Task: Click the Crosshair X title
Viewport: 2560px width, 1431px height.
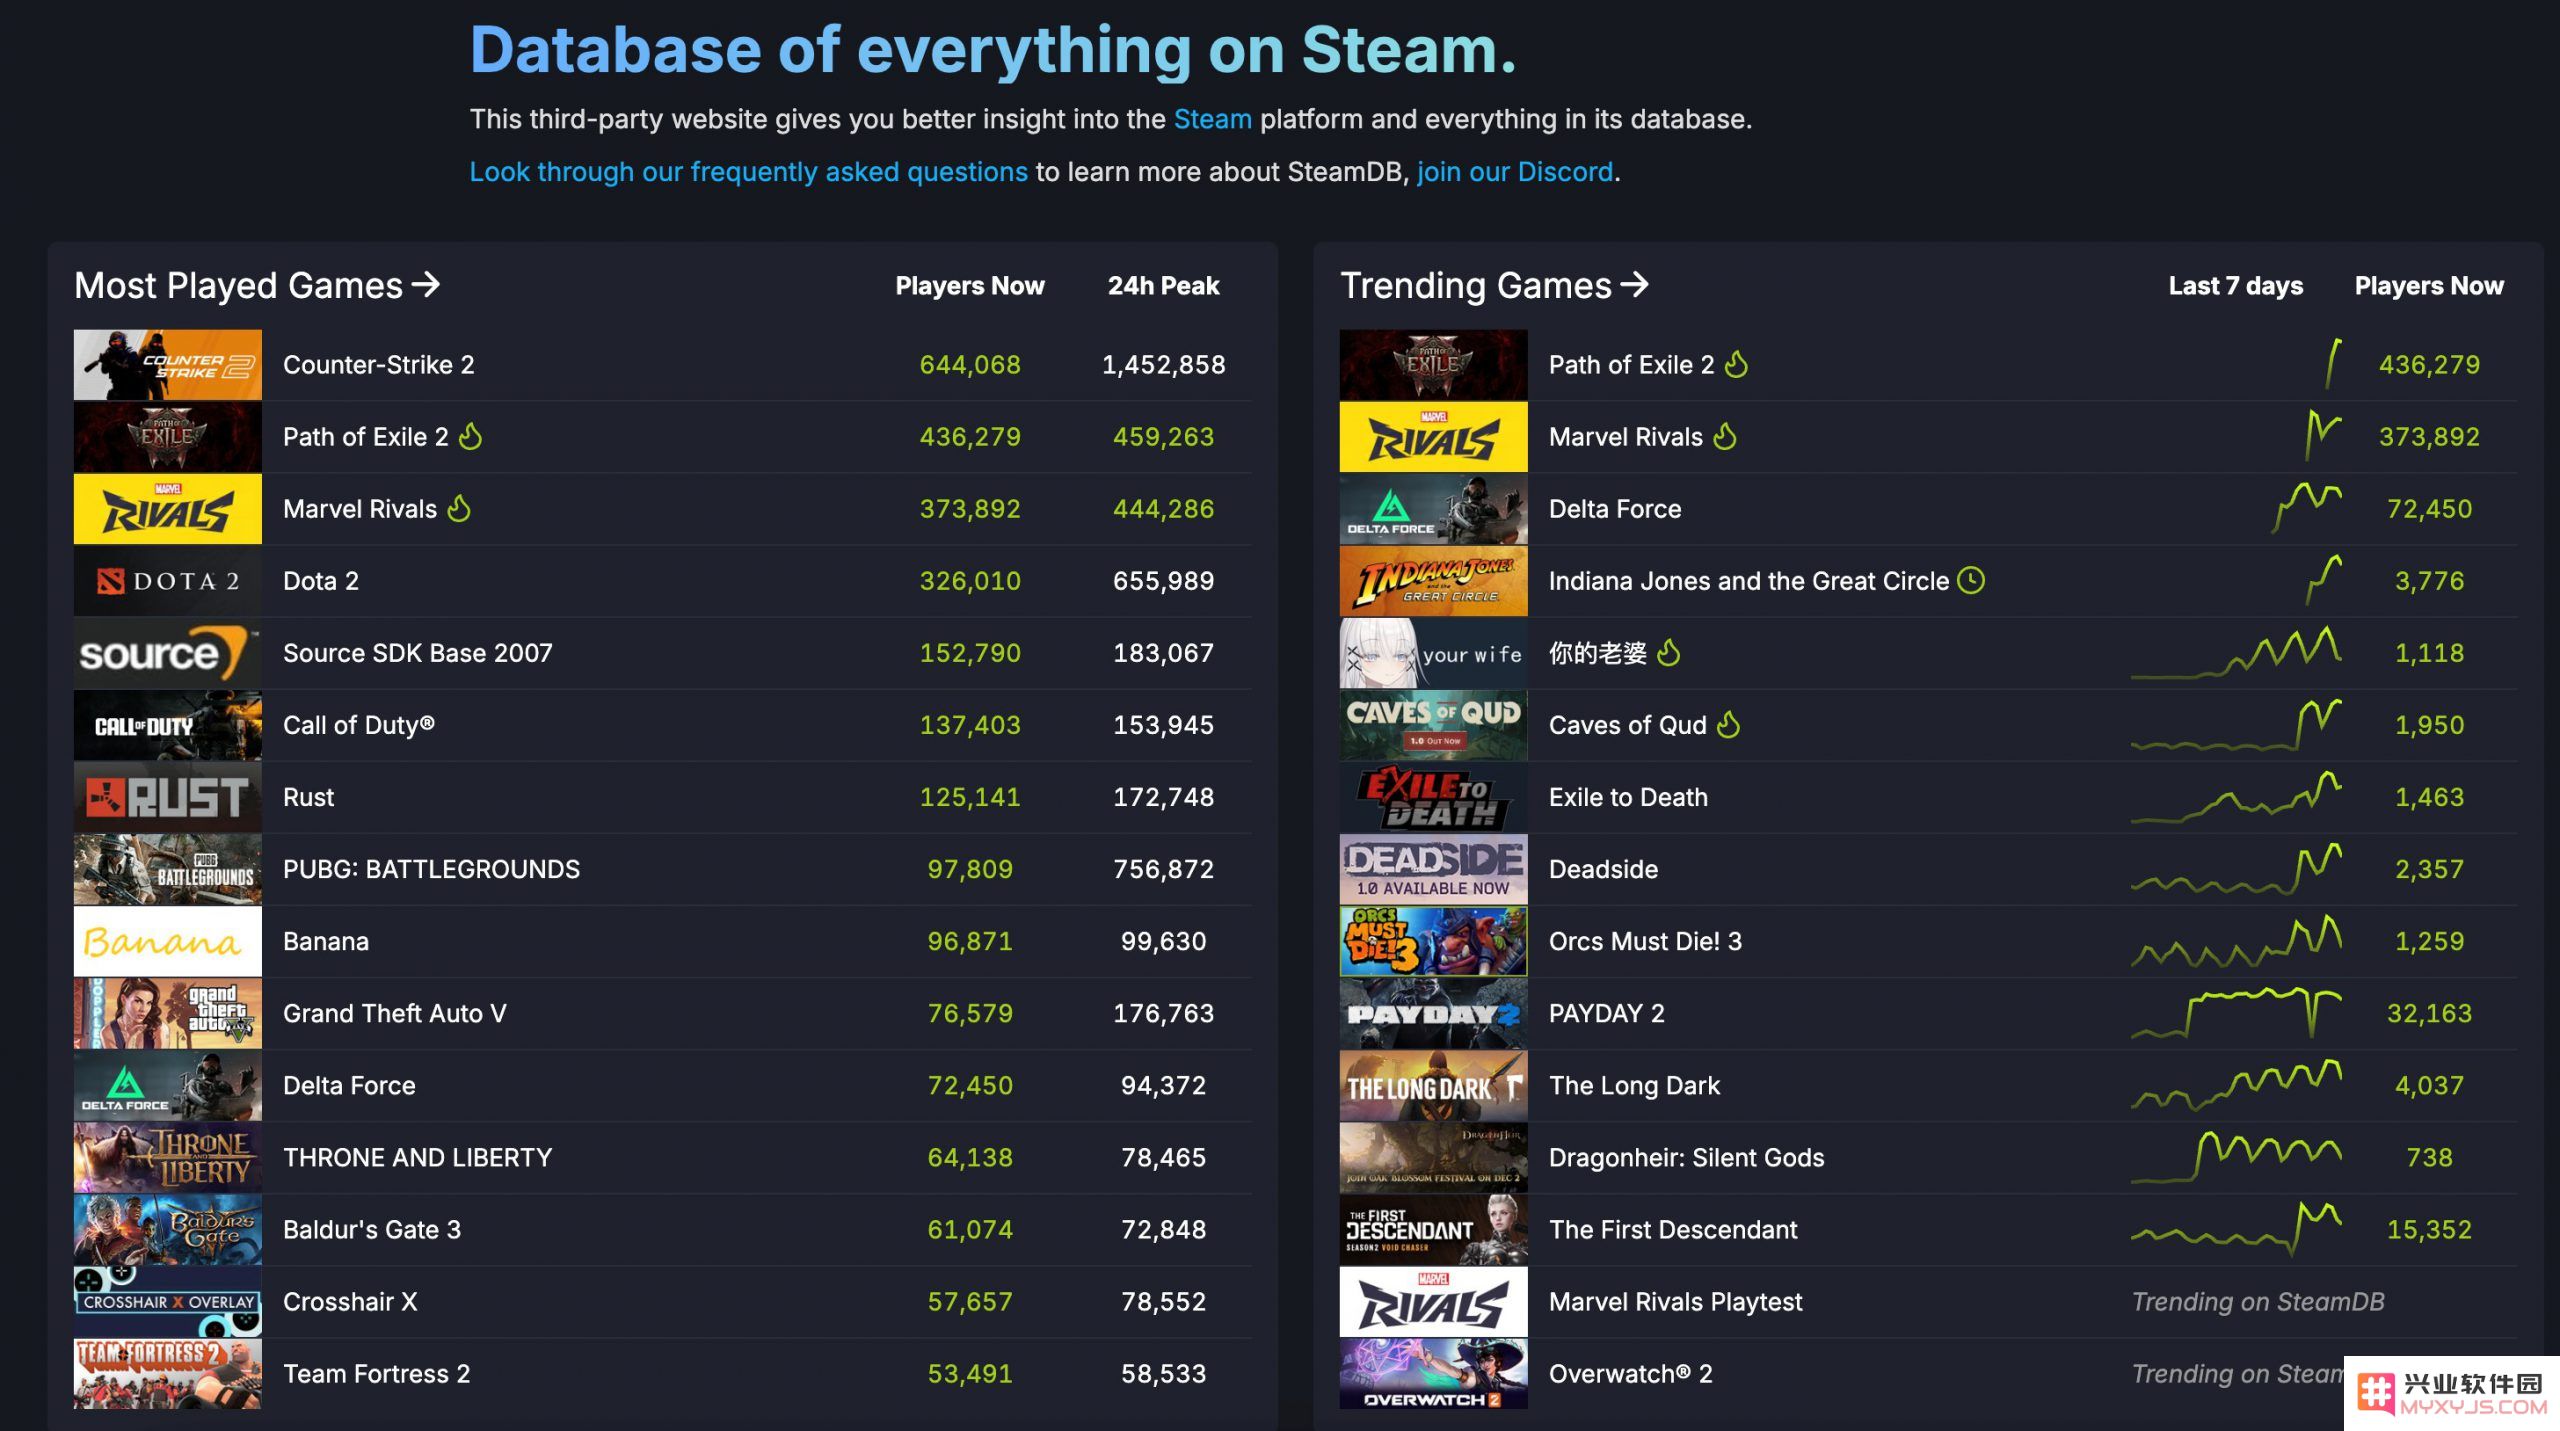Action: click(x=351, y=1301)
